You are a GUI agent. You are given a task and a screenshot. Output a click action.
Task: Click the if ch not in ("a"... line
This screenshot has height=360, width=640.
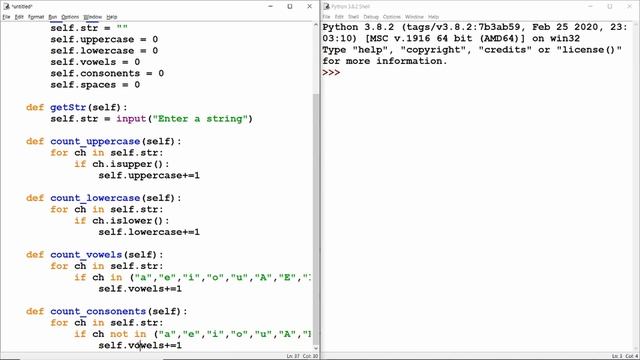click(x=192, y=334)
